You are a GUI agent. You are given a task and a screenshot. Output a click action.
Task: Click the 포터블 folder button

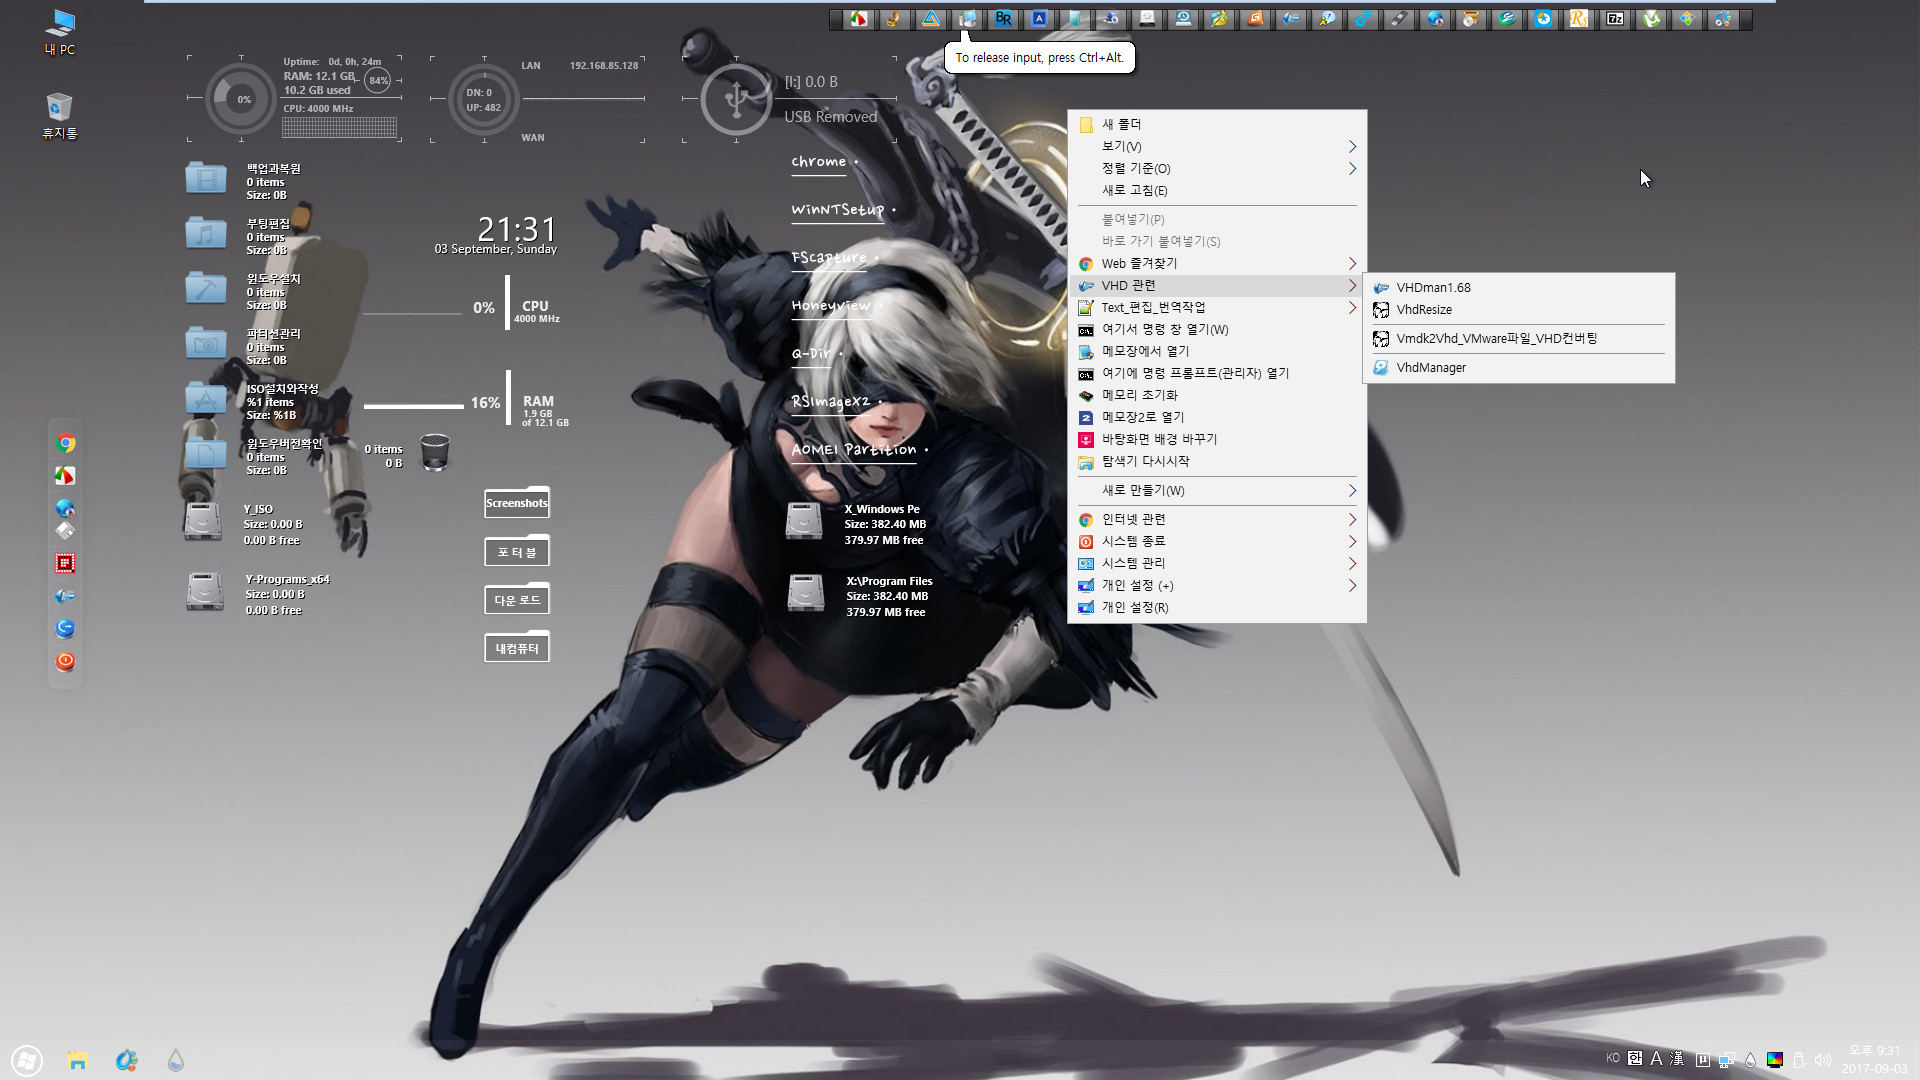(x=517, y=551)
